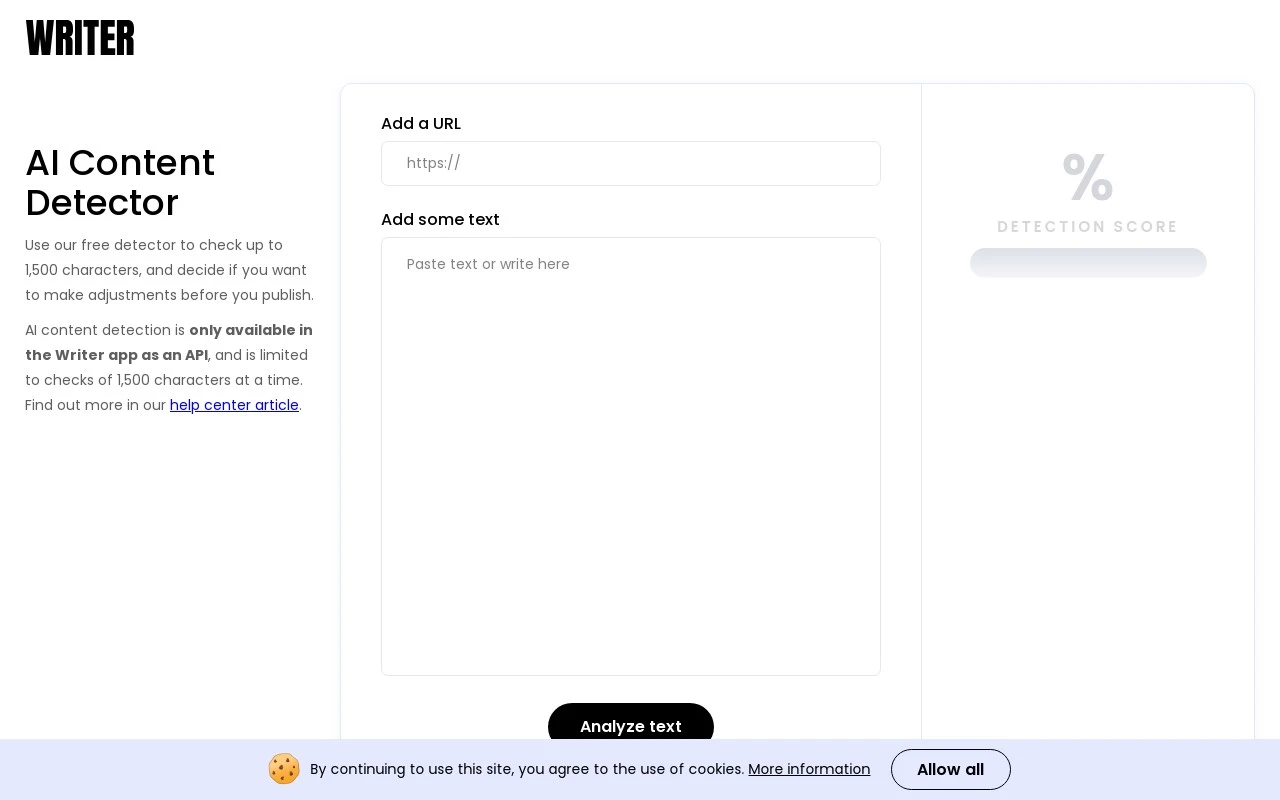Image resolution: width=1280 pixels, height=800 pixels.
Task: Focus the Add a URL input field
Action: (x=631, y=163)
